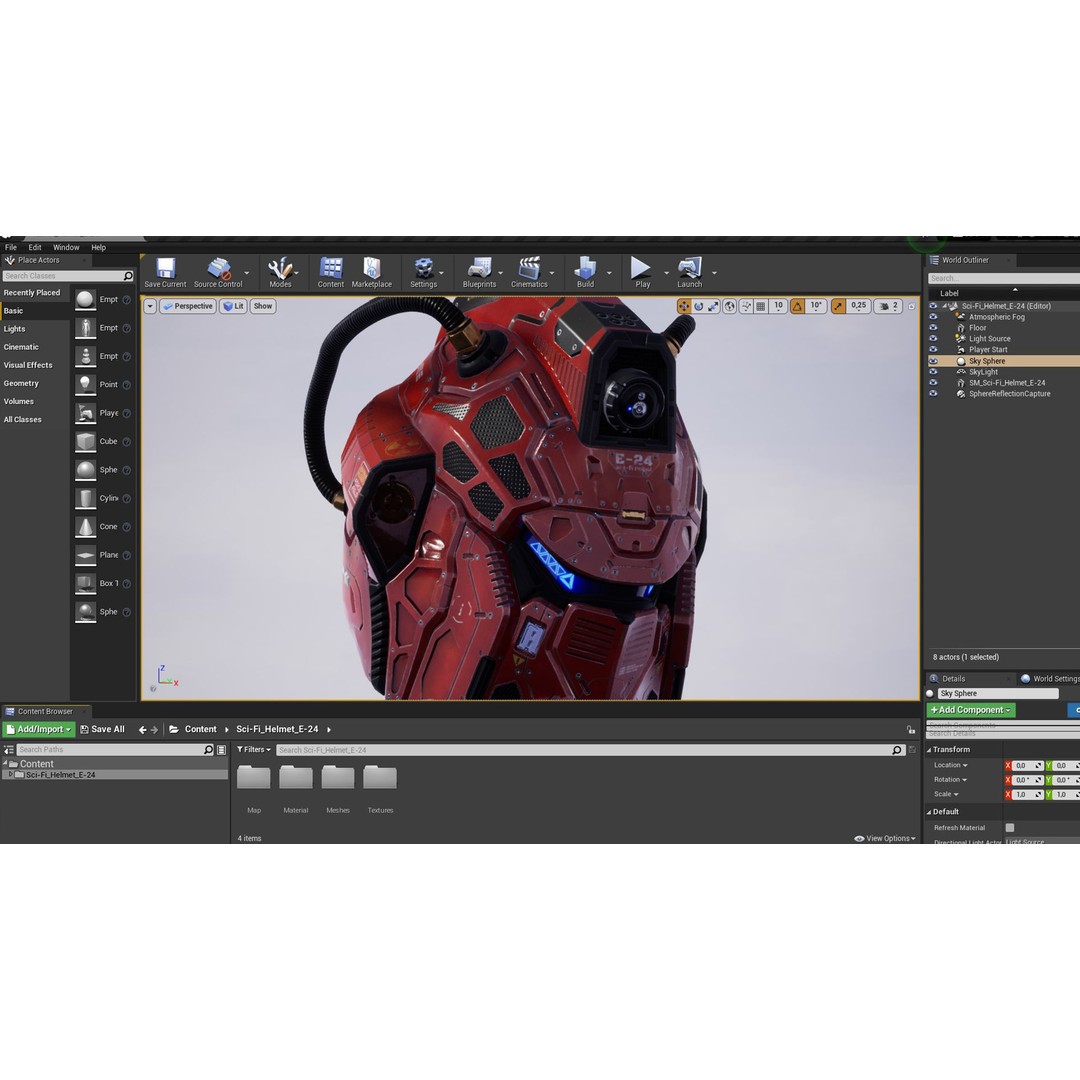This screenshot has height=1080, width=1080.
Task: Open the Marketplace icon
Action: [x=372, y=268]
